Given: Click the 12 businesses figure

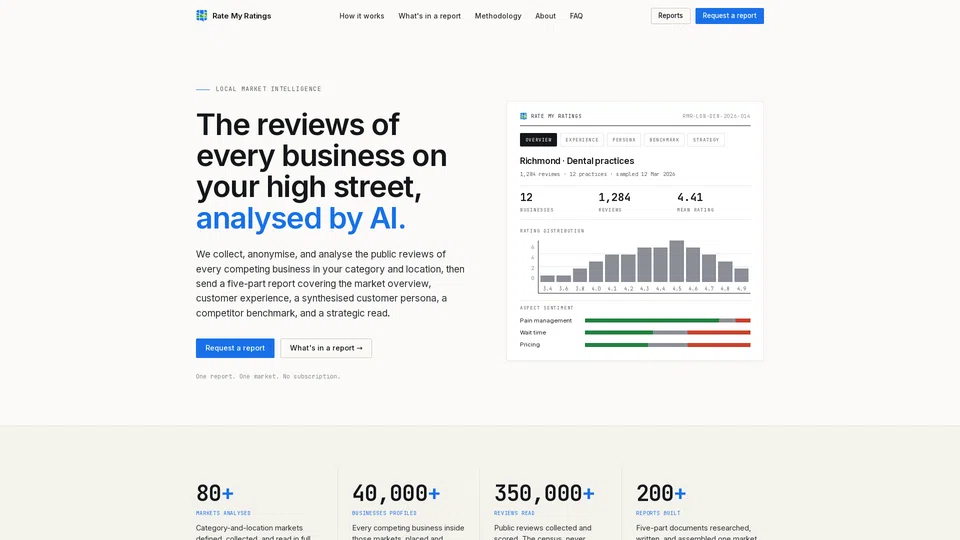Looking at the screenshot, I should 527,197.
